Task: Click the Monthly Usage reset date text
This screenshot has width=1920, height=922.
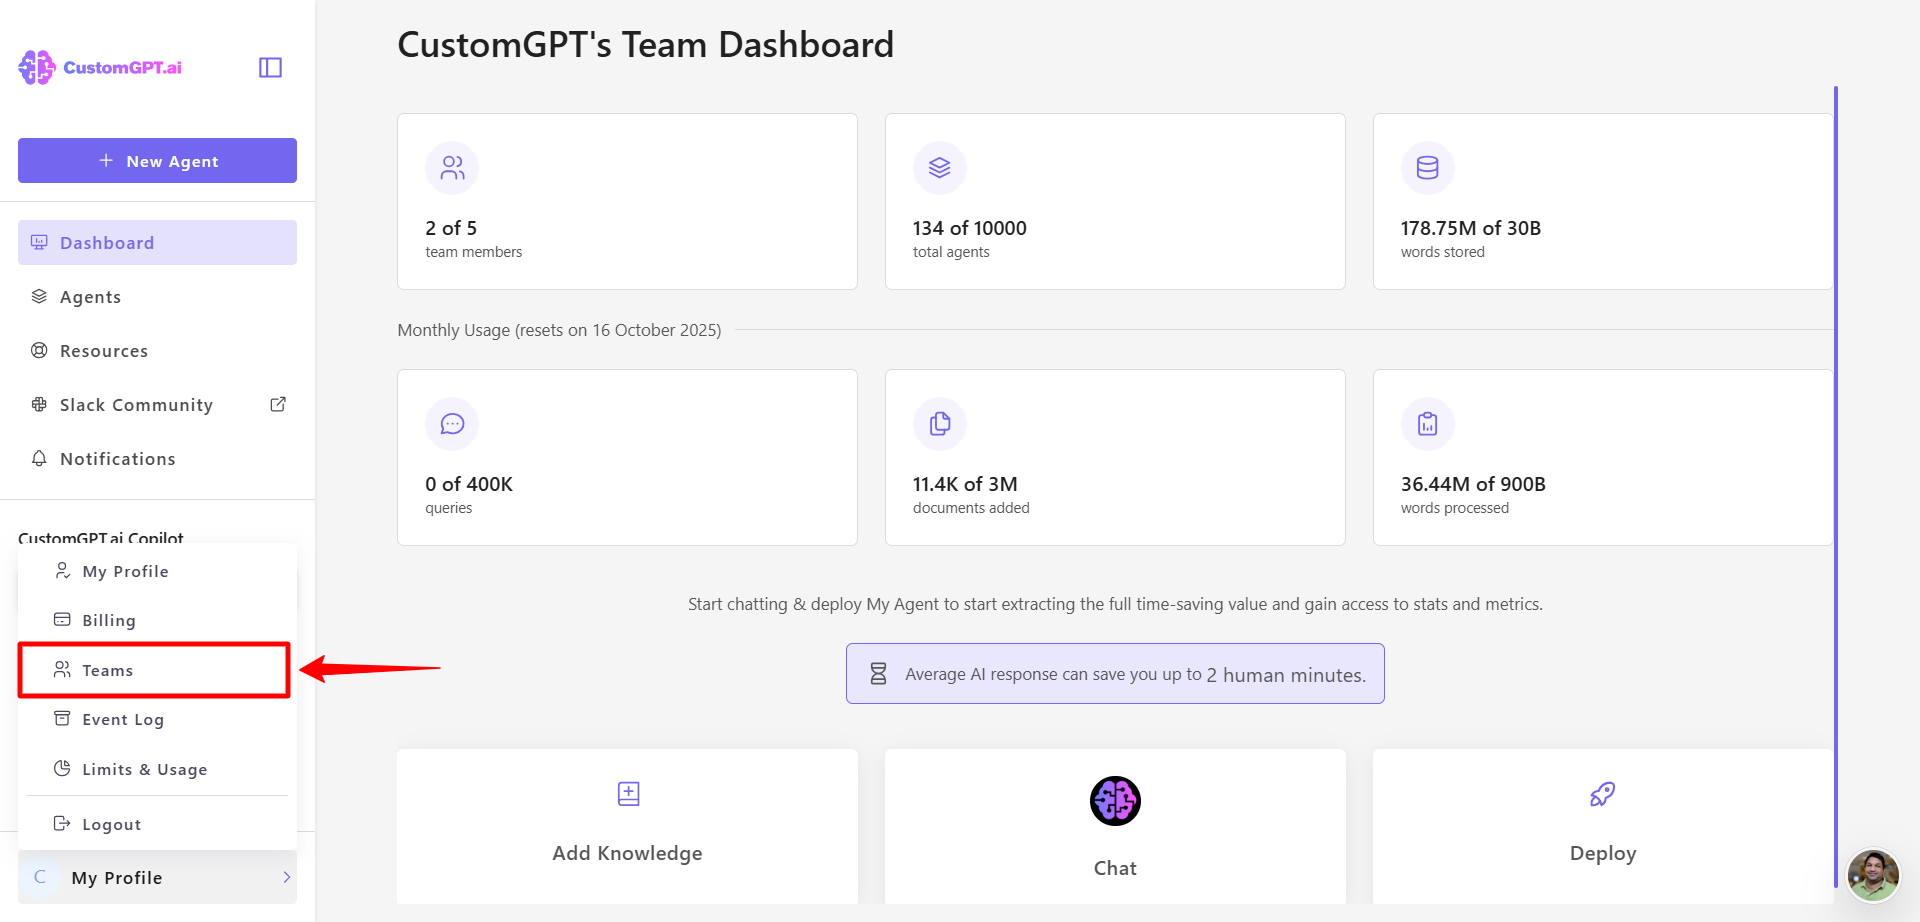Action: pyautogui.click(x=559, y=330)
